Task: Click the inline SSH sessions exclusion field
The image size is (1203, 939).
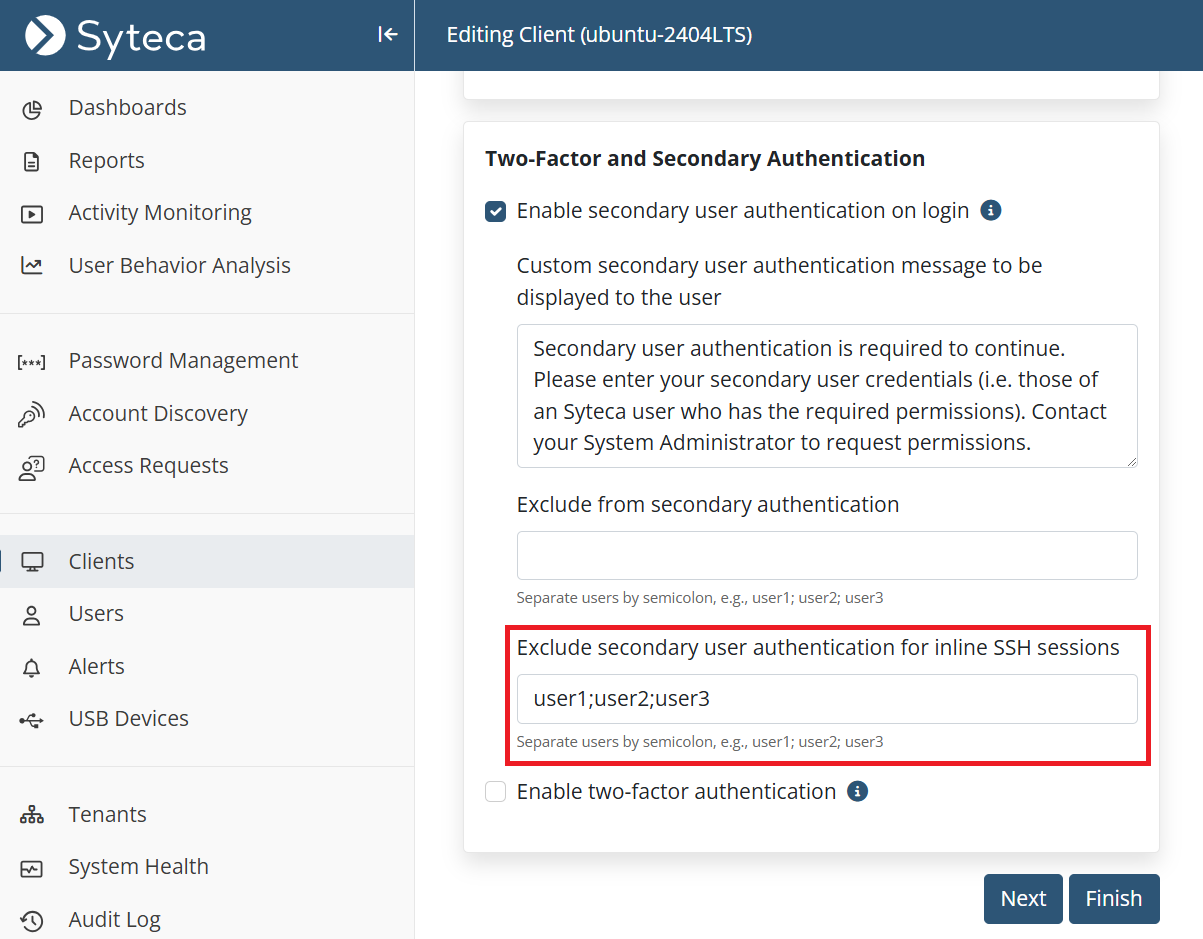Action: tap(827, 699)
